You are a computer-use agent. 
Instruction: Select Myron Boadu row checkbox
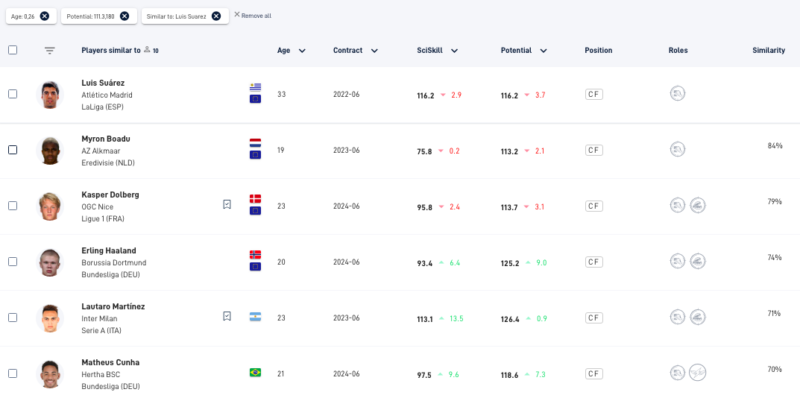click(x=13, y=150)
